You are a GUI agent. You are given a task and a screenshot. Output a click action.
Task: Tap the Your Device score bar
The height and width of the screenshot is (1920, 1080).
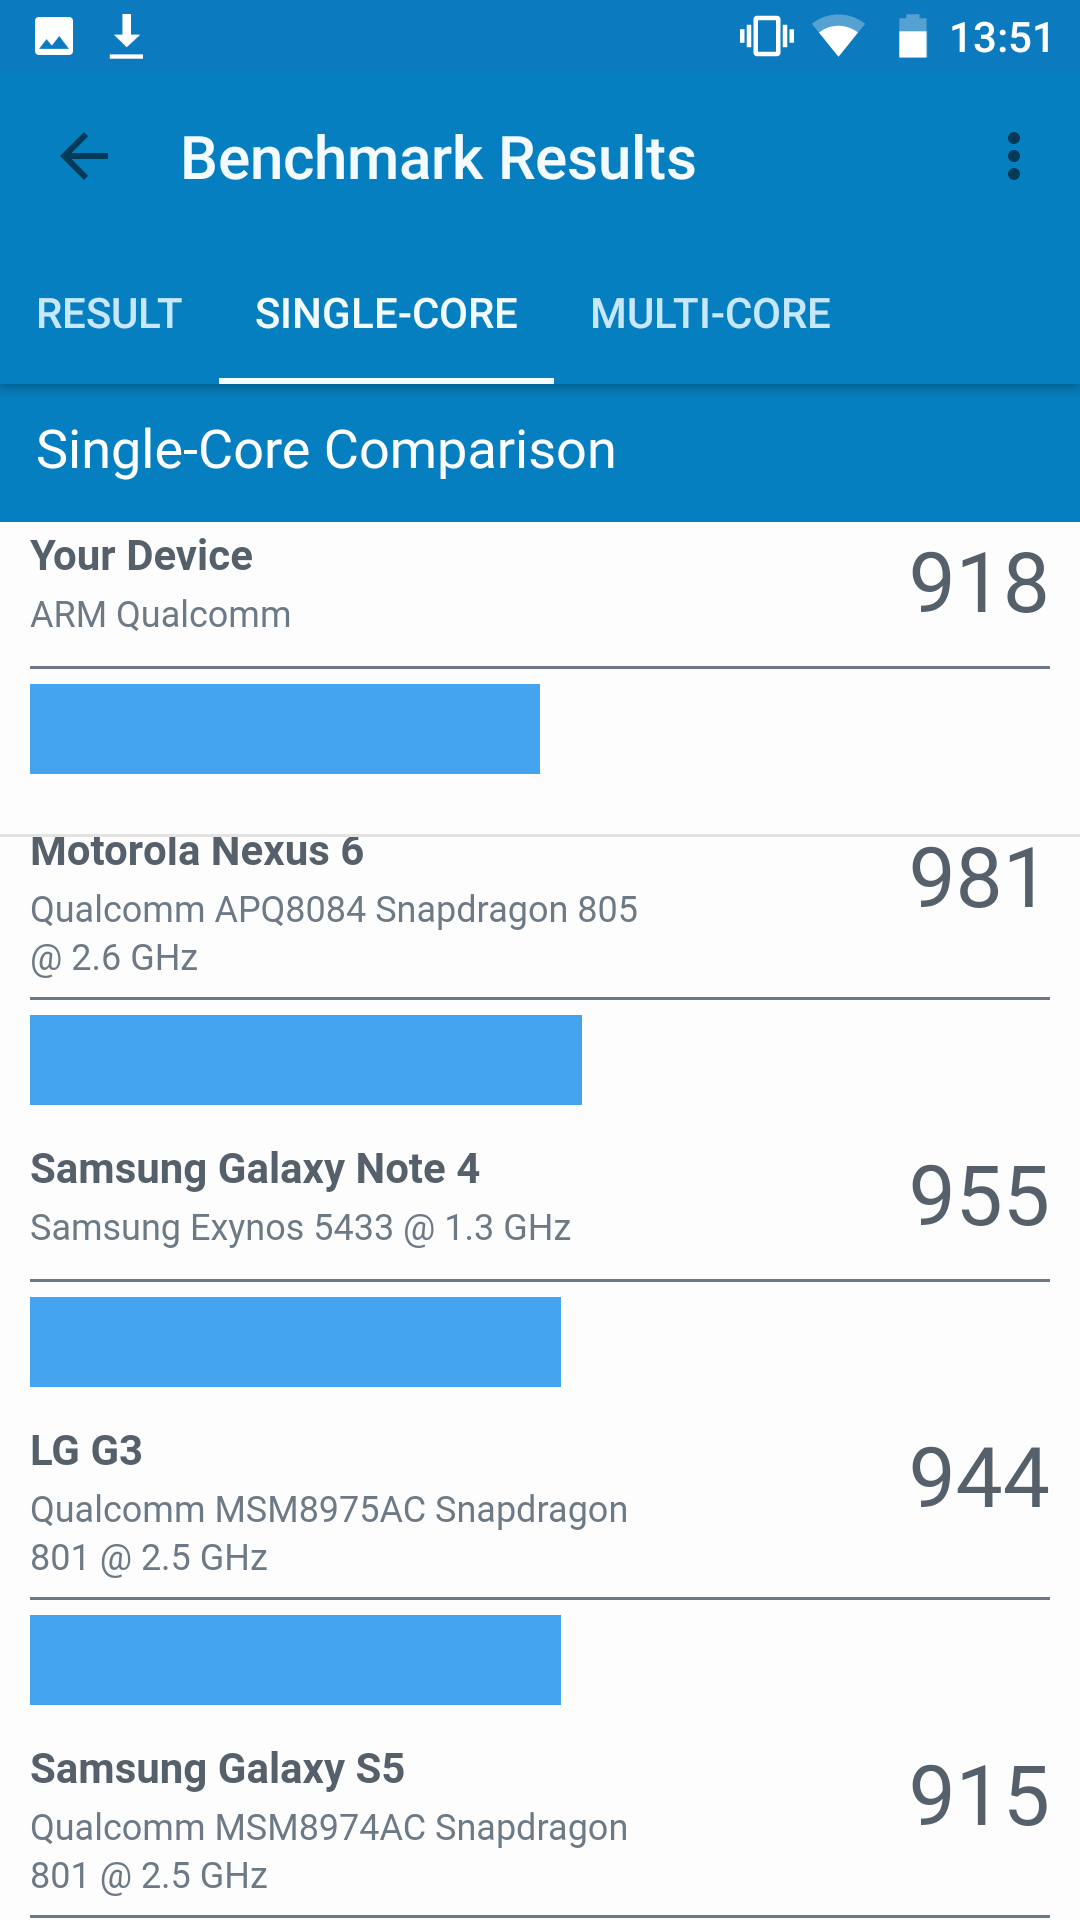285,729
